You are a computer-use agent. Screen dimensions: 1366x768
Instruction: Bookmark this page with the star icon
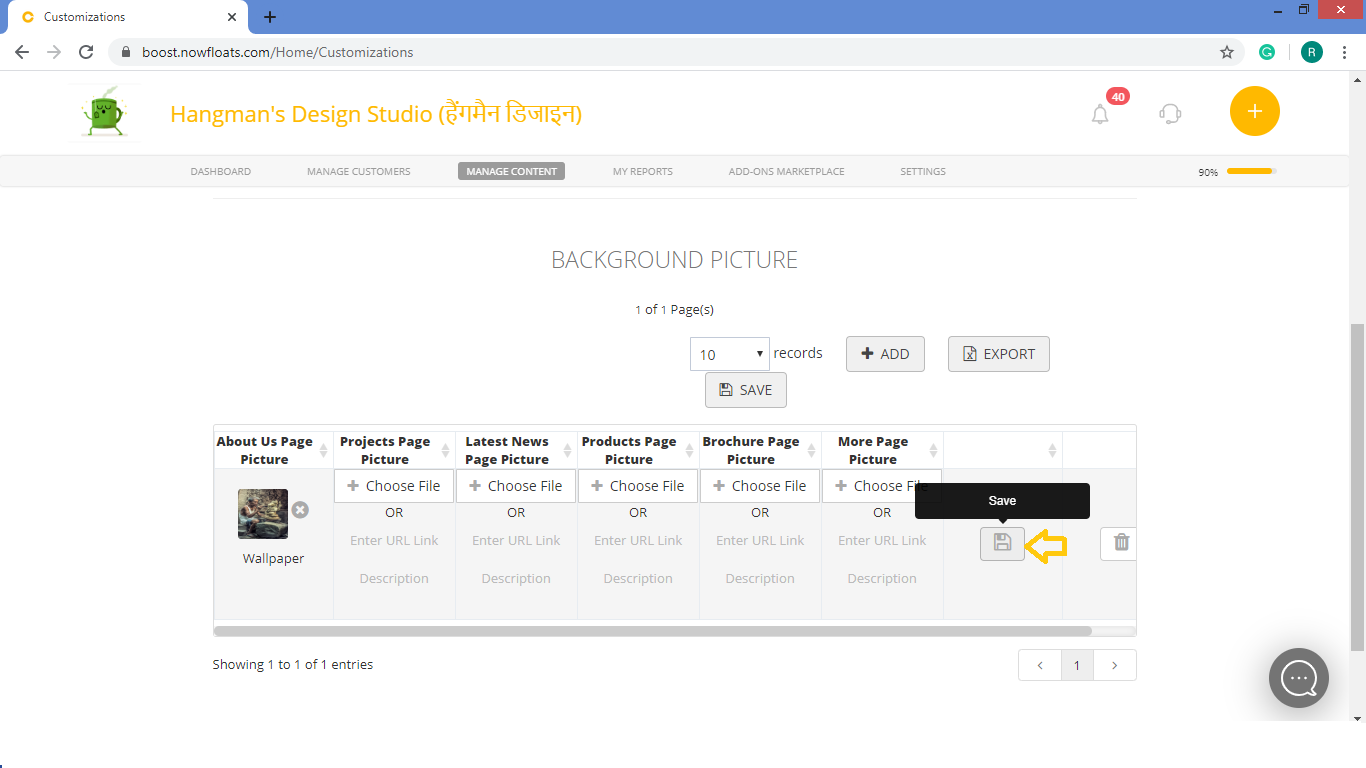(1227, 52)
